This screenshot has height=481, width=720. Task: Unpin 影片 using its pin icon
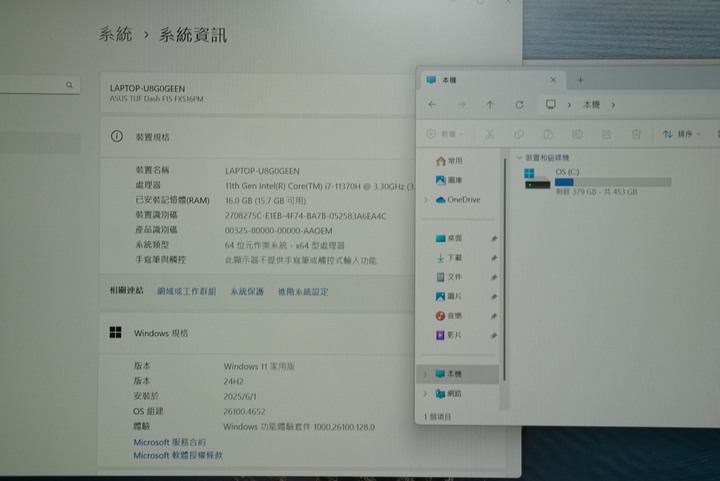pyautogui.click(x=494, y=336)
